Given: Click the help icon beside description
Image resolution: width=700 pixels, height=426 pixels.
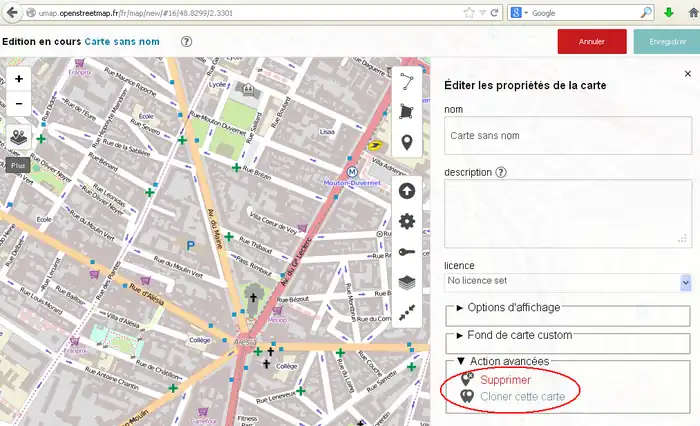Looking at the screenshot, I should point(501,172).
